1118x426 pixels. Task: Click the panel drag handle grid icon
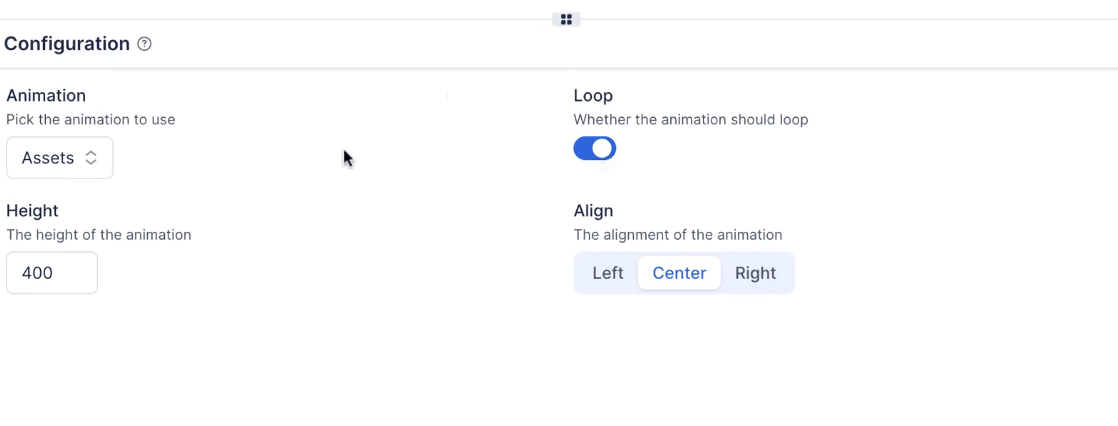(x=566, y=19)
